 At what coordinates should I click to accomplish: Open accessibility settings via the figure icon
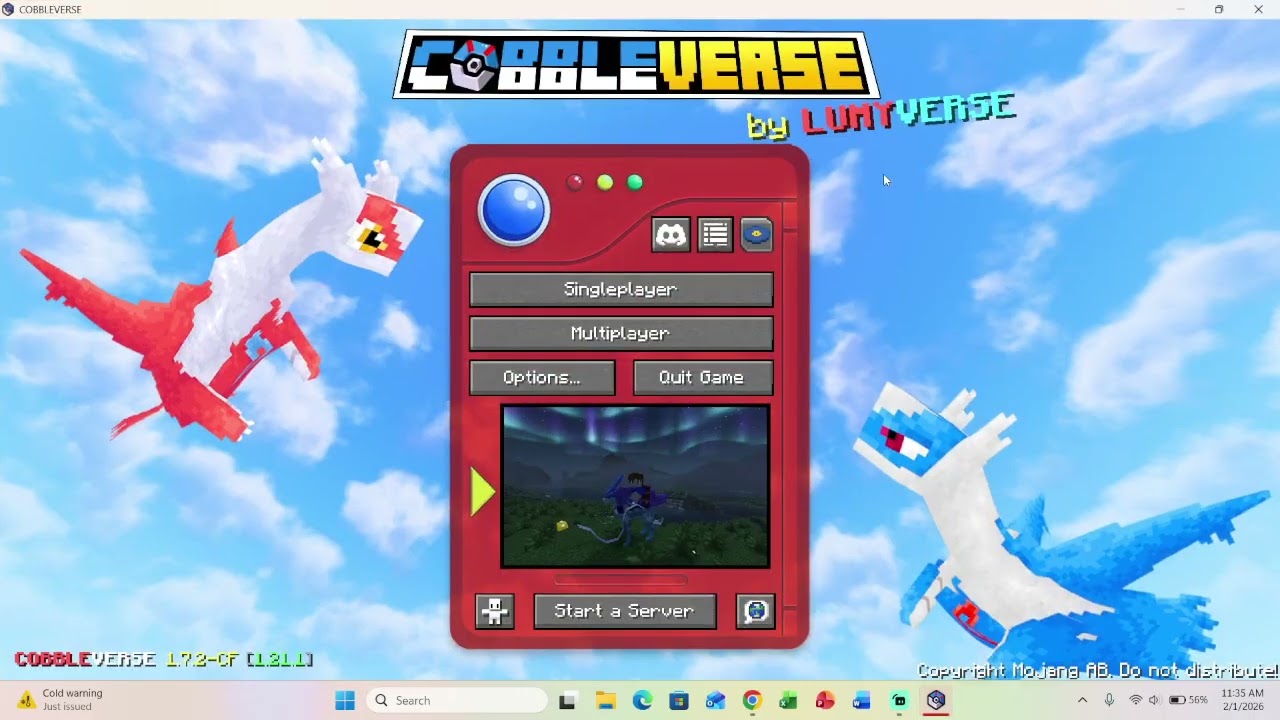coord(494,611)
